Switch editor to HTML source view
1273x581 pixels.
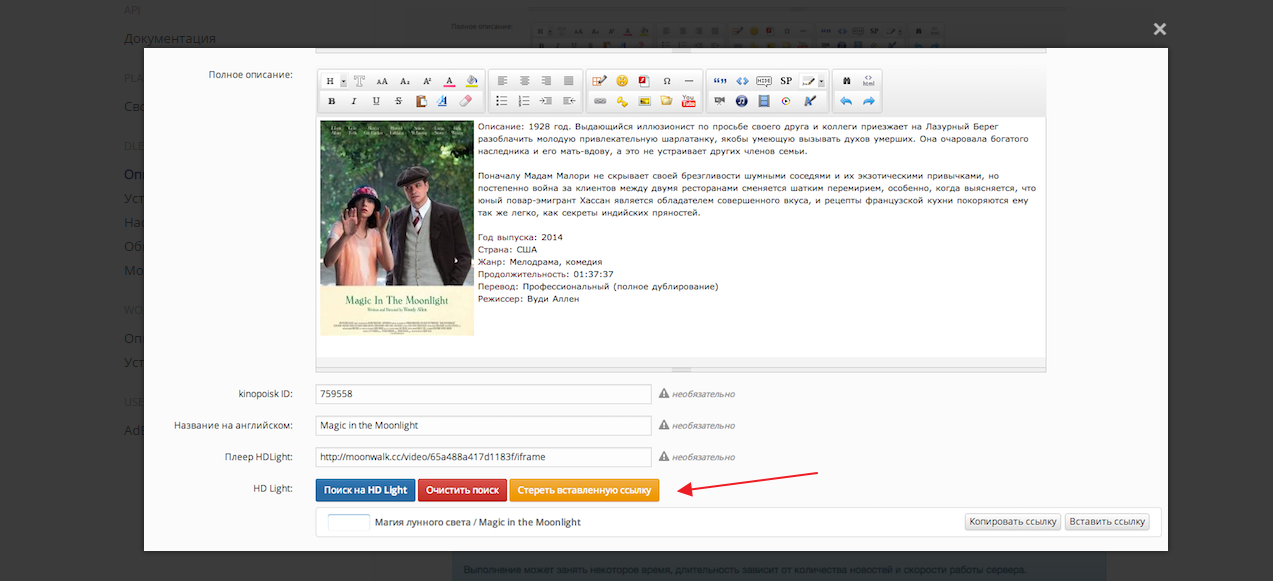(868, 81)
